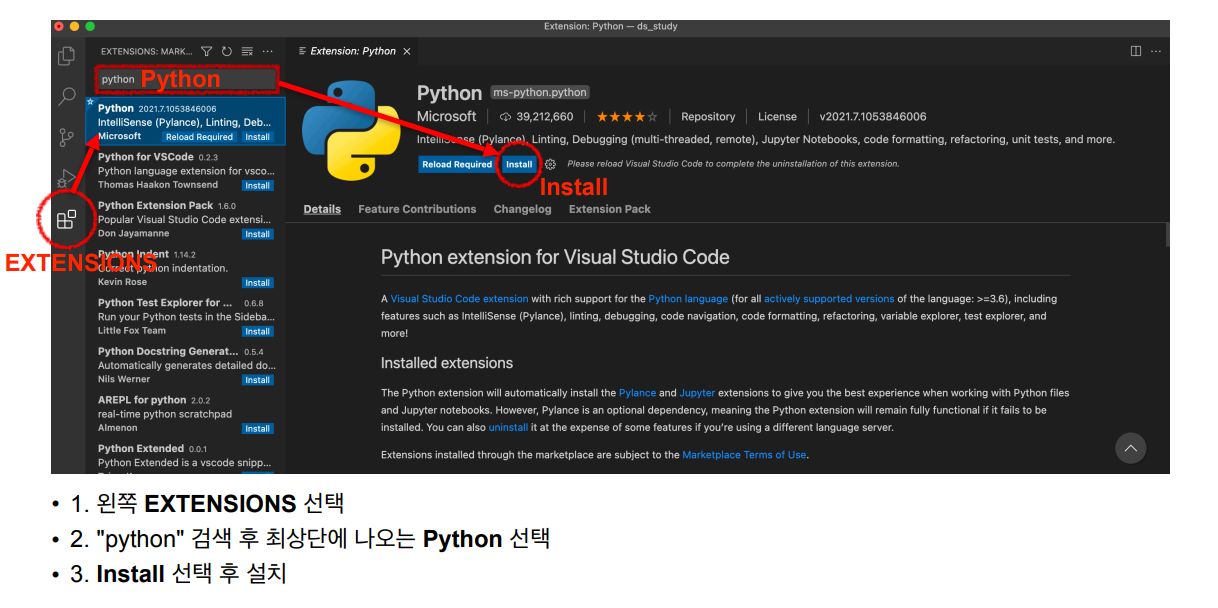Open the Explorer view in activity bar

(67, 57)
